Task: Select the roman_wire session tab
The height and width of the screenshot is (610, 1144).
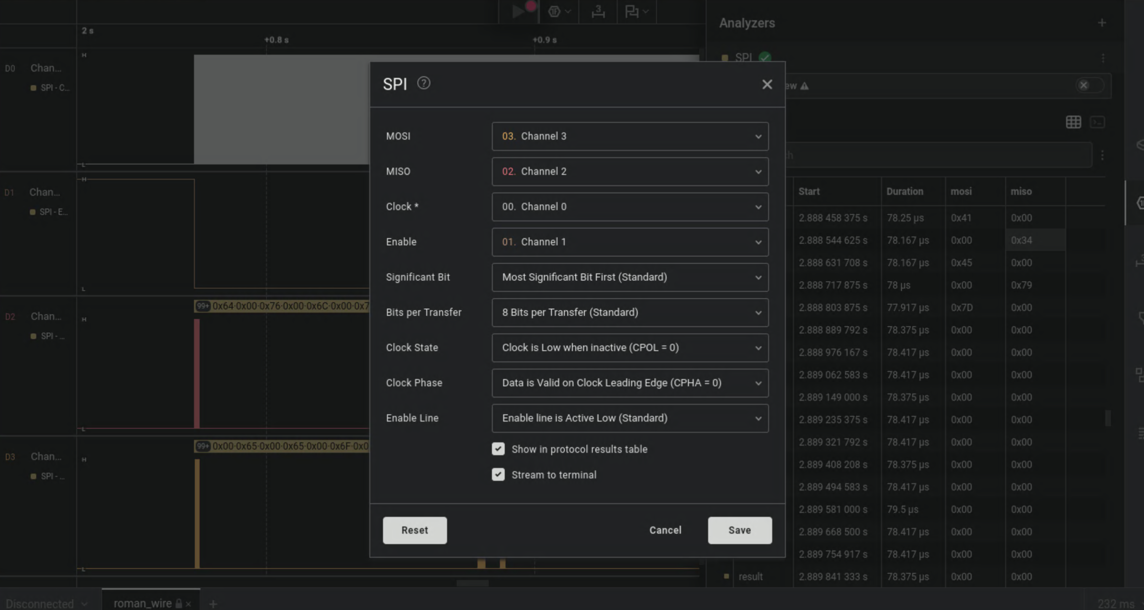Action: click(143, 603)
